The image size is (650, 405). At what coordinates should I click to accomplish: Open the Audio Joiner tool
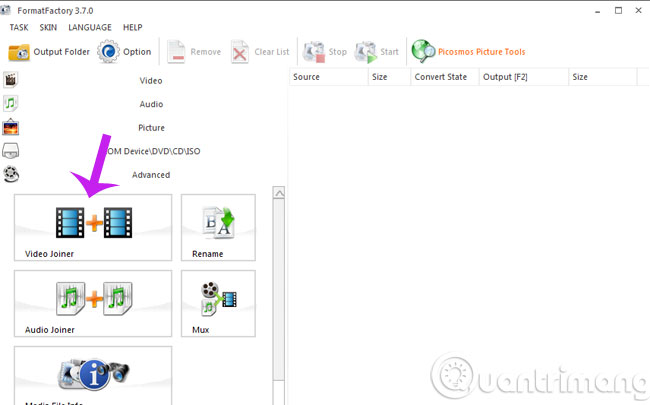(x=93, y=303)
